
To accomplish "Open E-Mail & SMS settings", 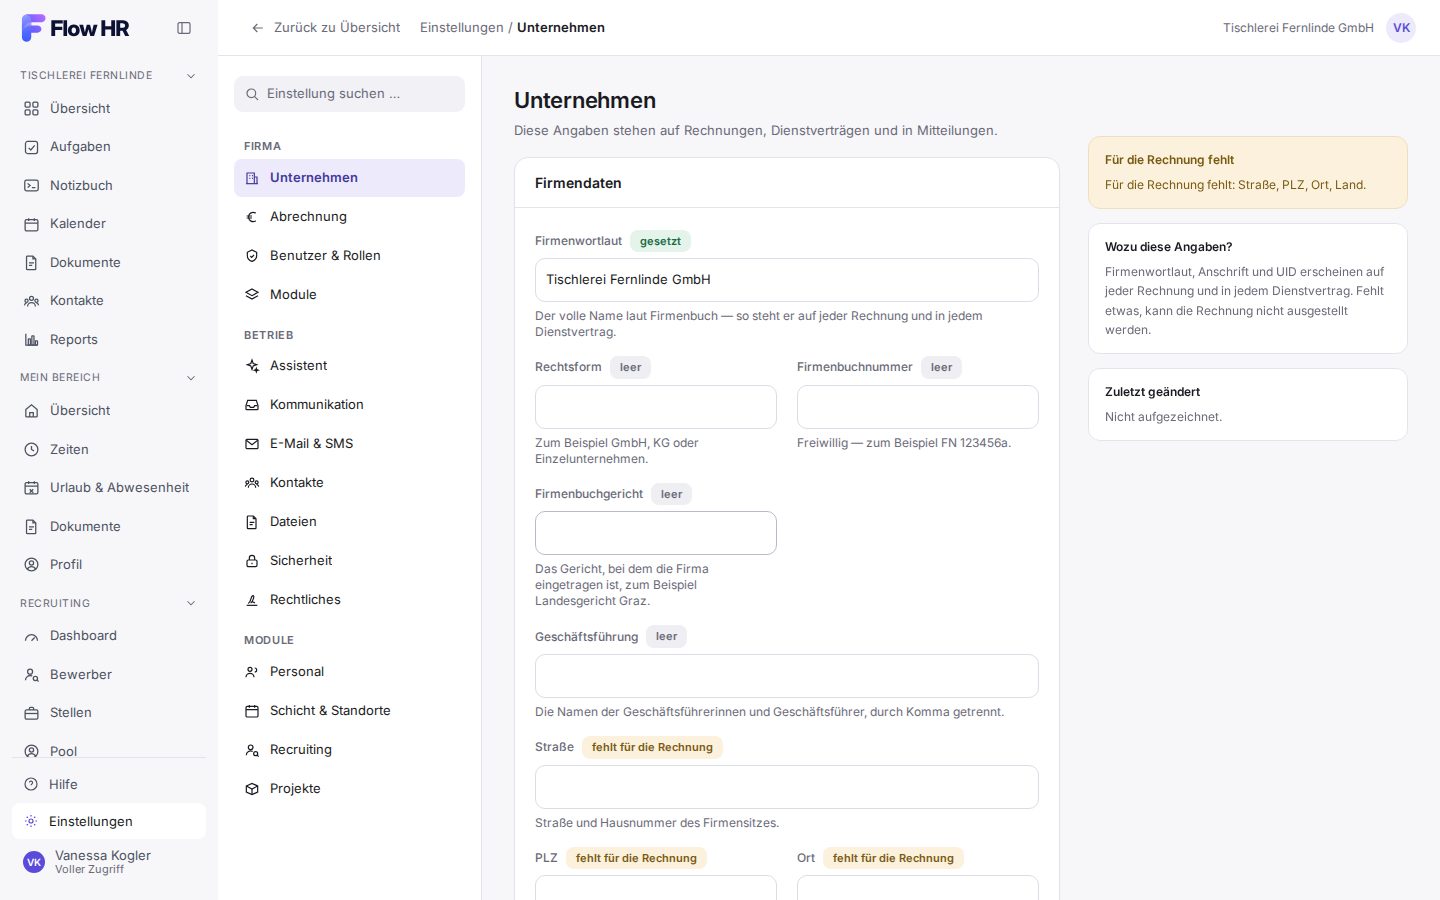I will 349,444.
